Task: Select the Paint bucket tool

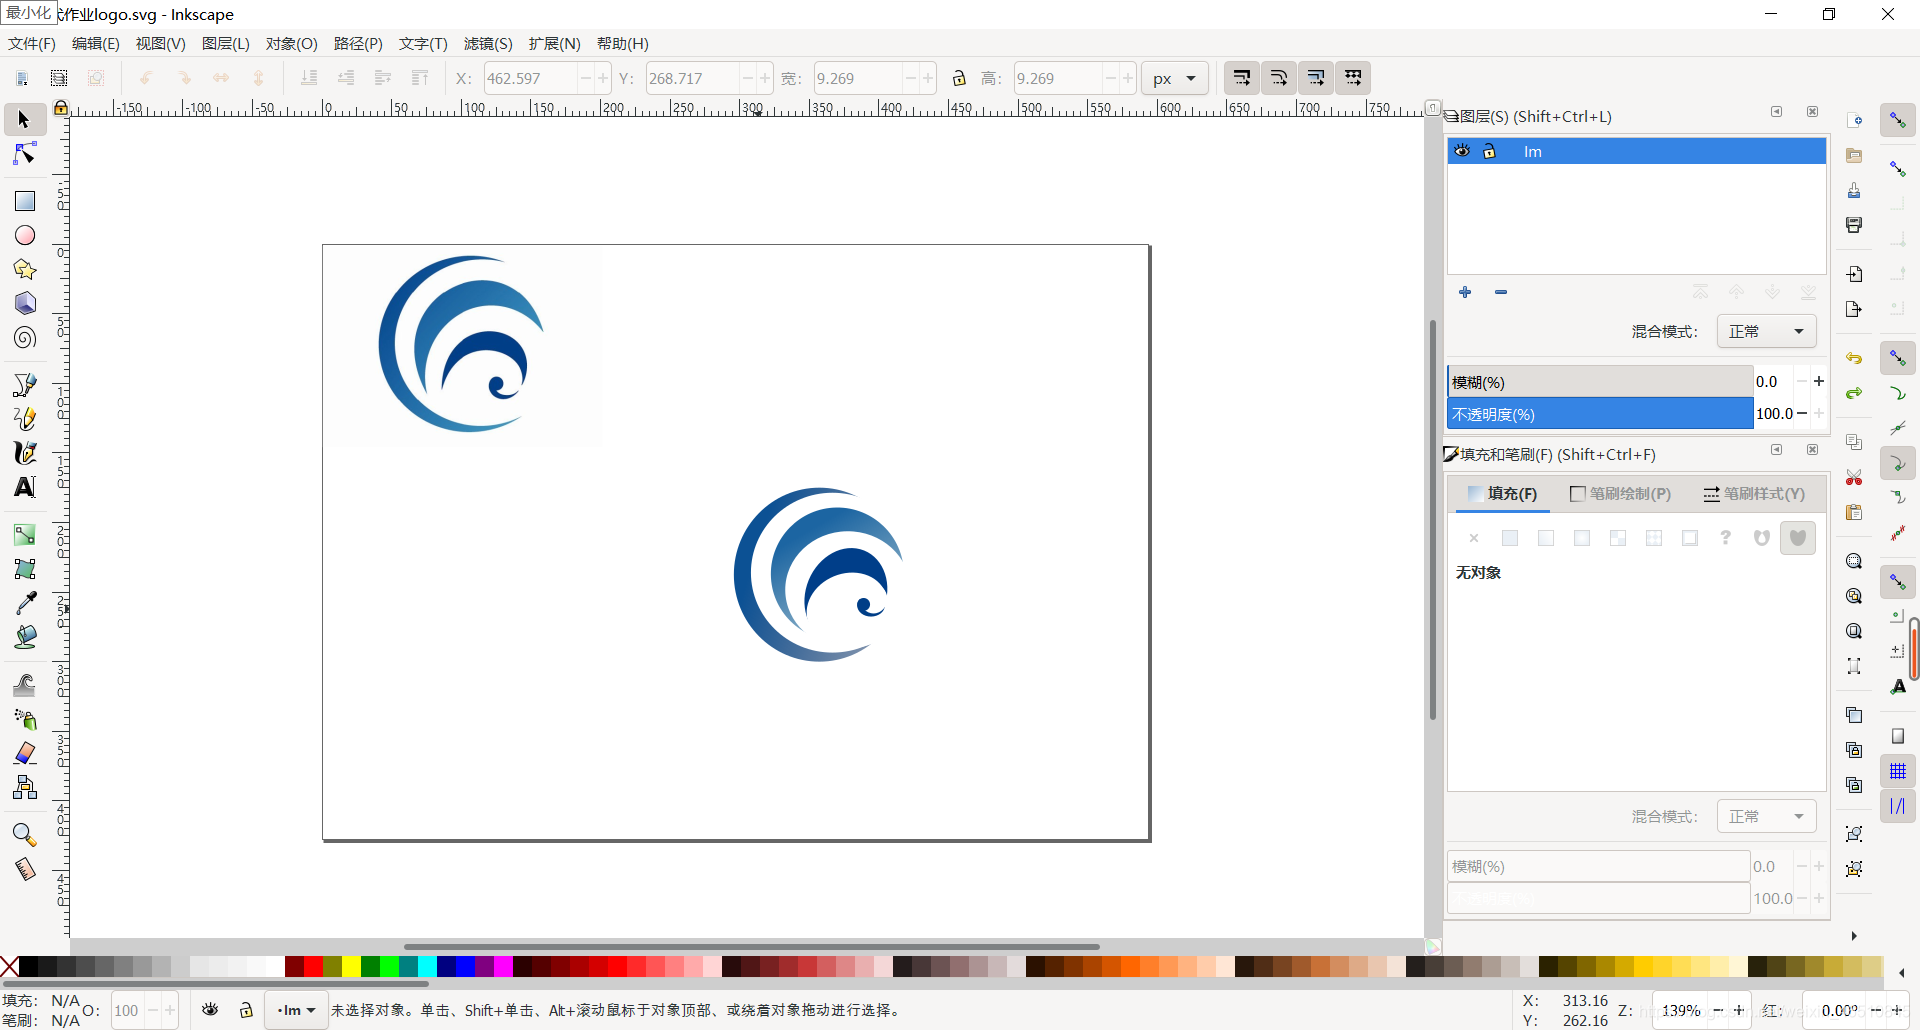Action: tap(24, 637)
